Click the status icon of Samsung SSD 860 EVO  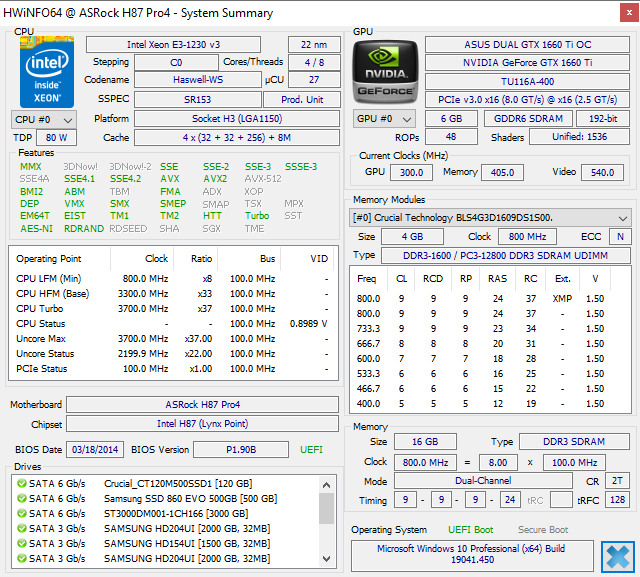tap(22, 499)
